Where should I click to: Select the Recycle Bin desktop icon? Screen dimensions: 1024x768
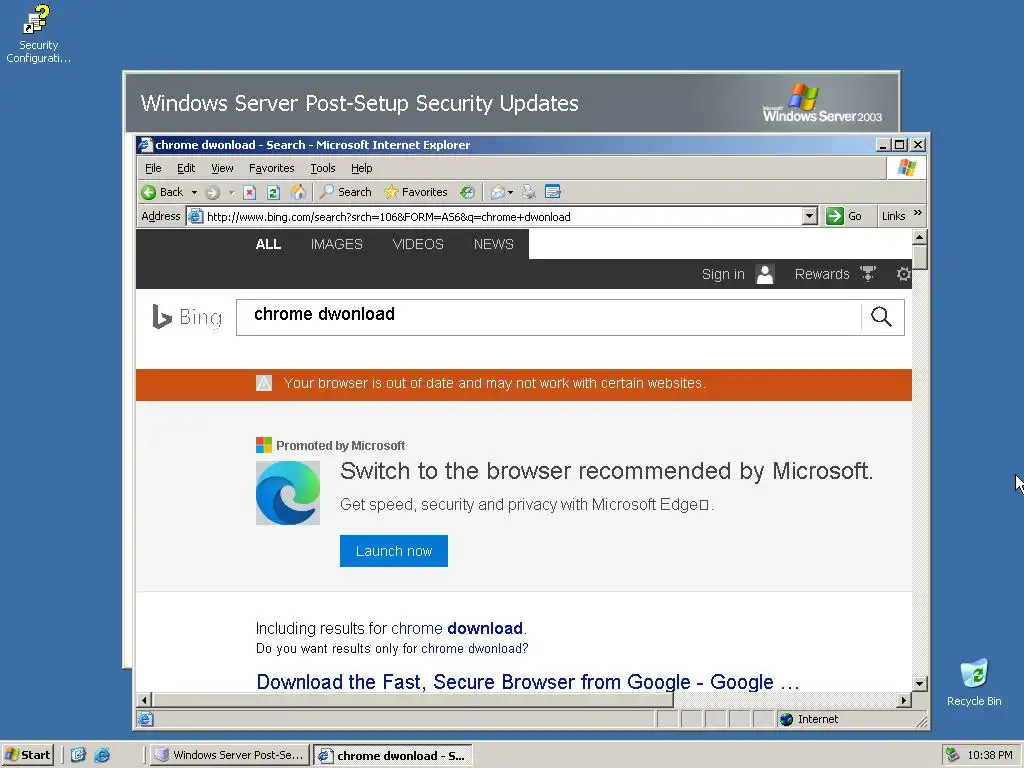point(974,682)
